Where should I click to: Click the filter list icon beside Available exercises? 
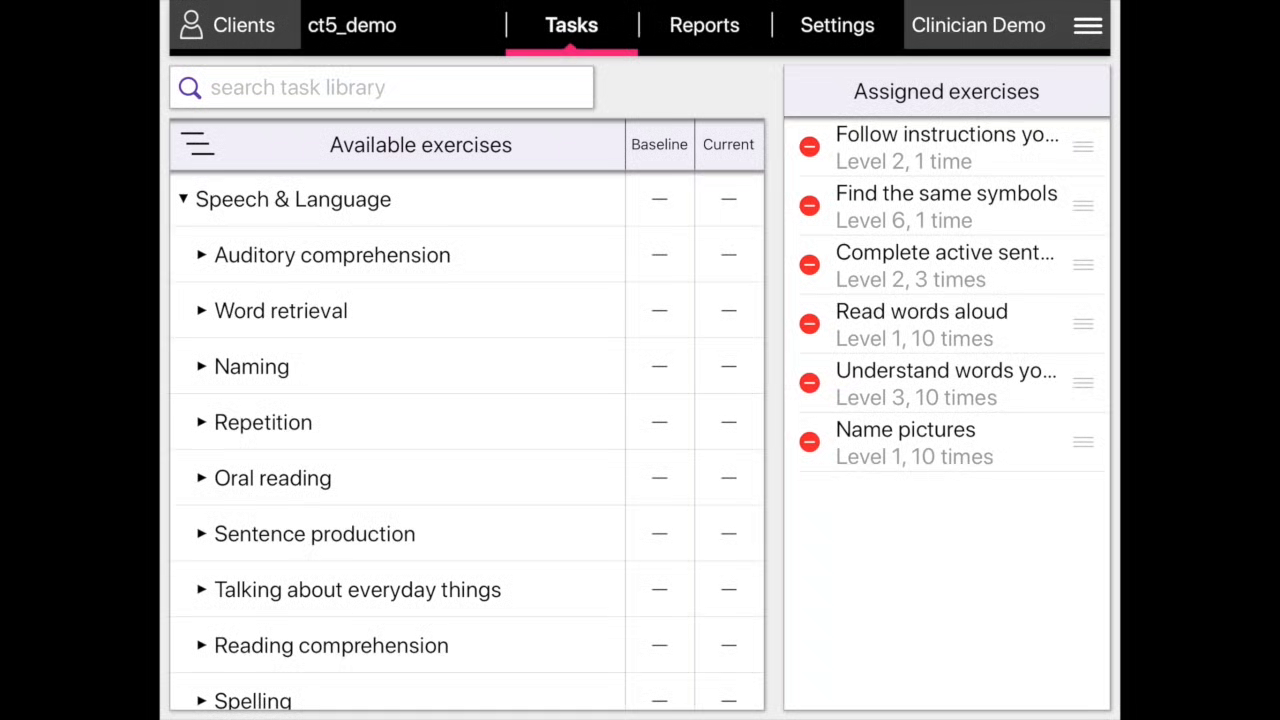pyautogui.click(x=198, y=145)
